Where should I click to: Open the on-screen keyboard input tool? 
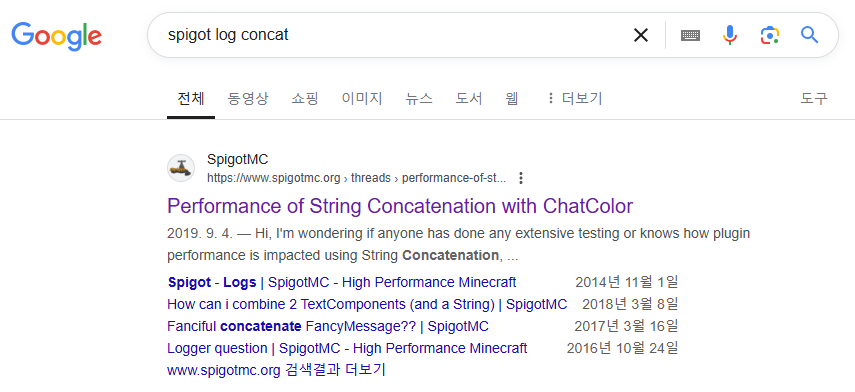click(690, 35)
